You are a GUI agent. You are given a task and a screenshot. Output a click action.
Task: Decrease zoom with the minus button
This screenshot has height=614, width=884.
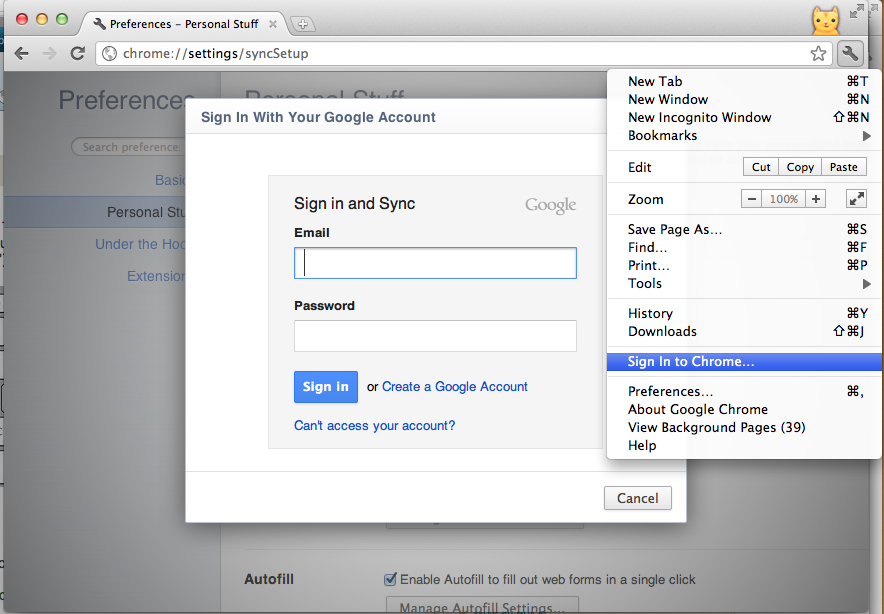point(751,199)
